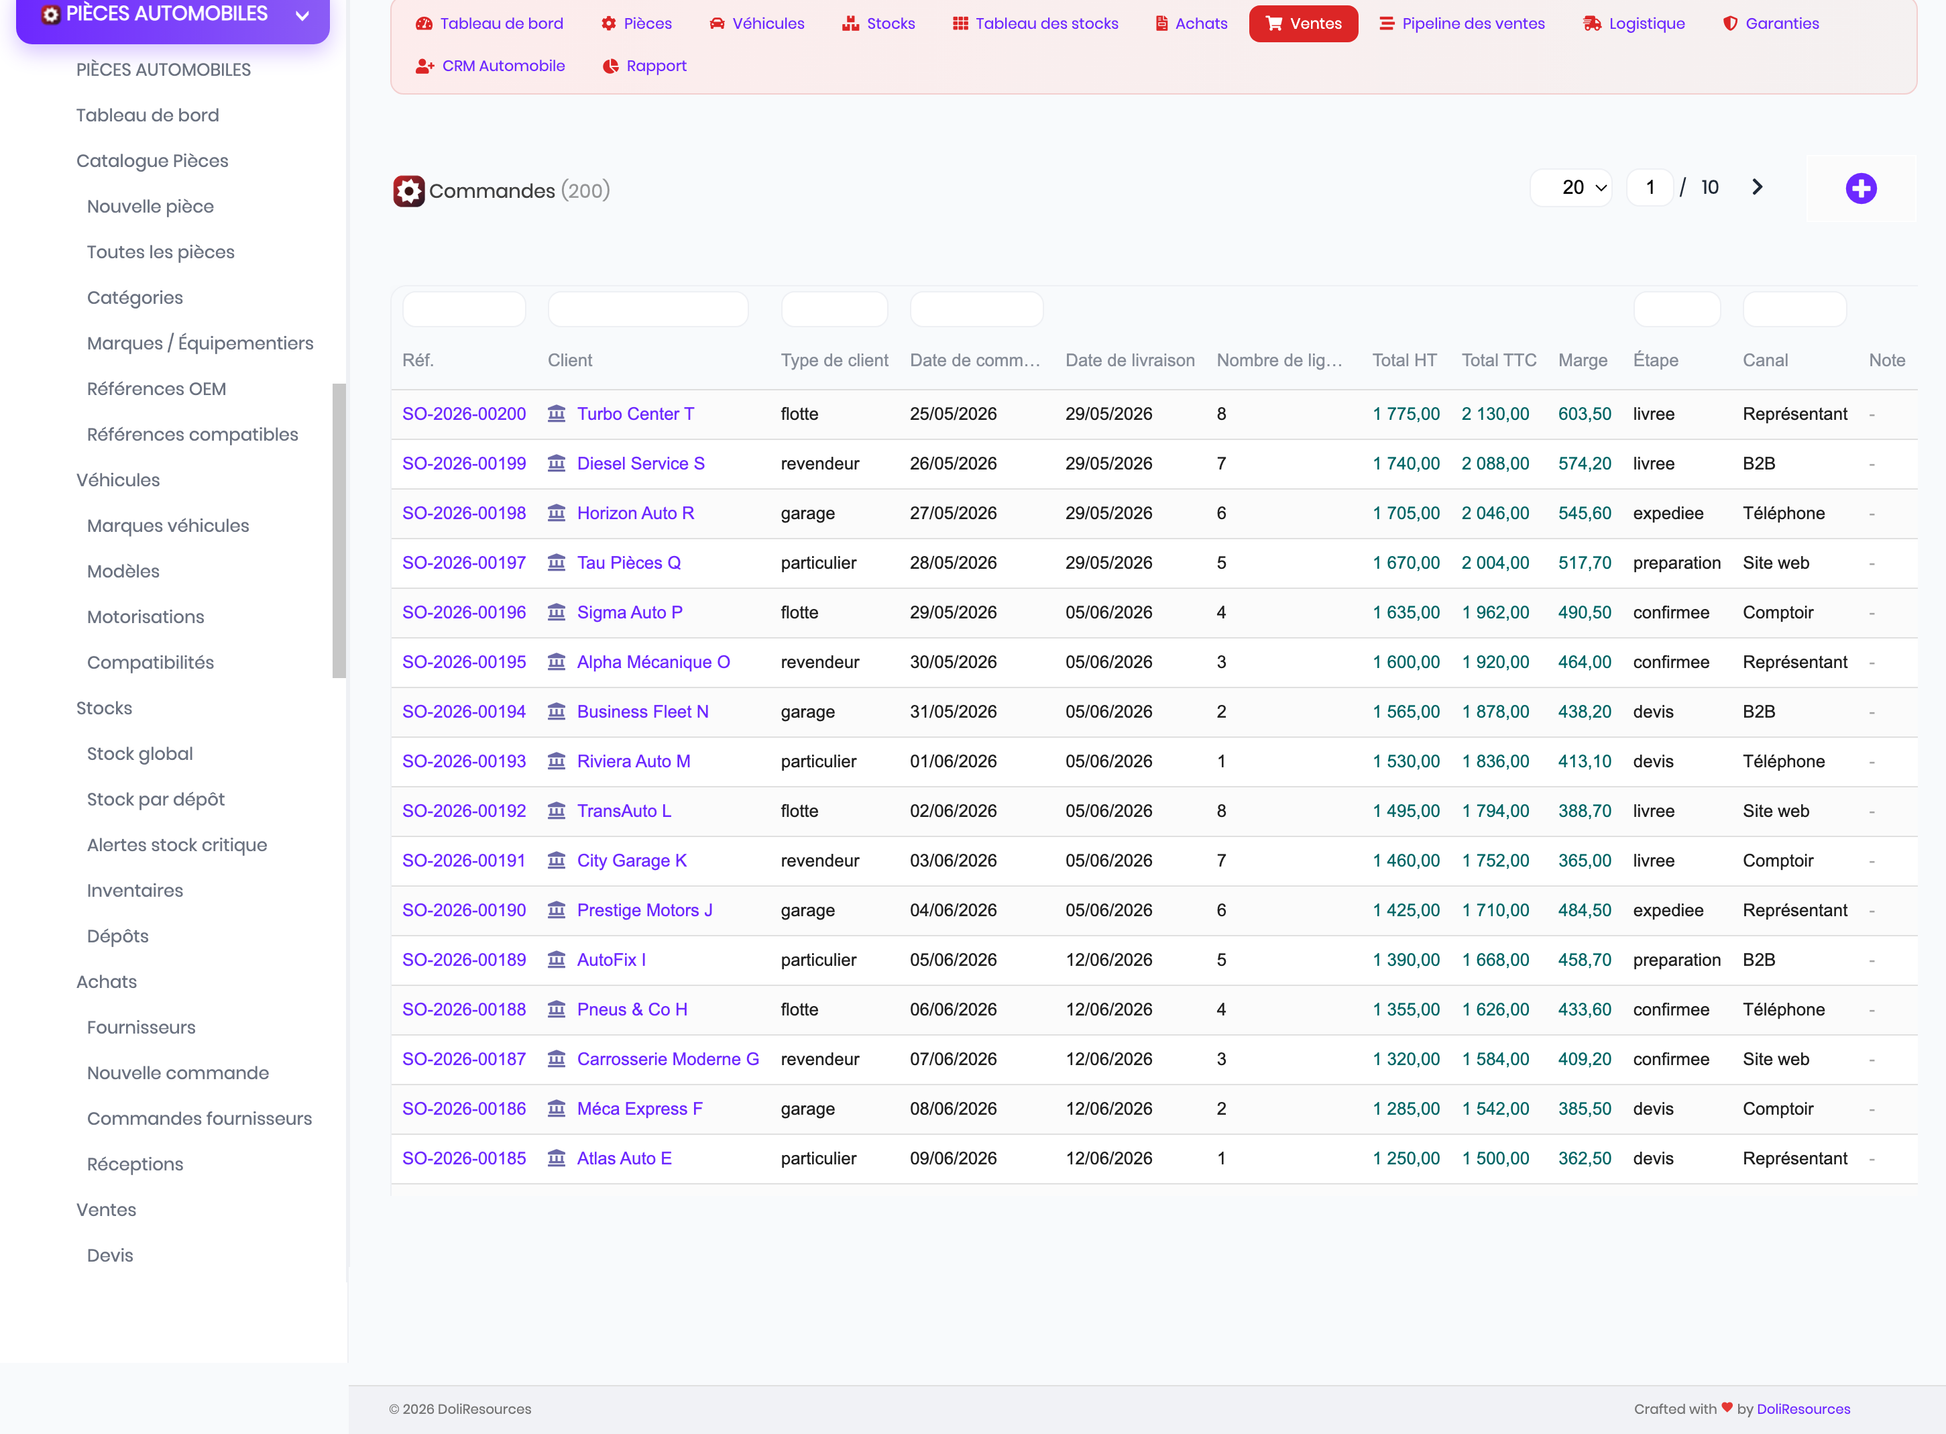1946x1434 pixels.
Task: Click company icon beside Diesel Service S
Action: click(x=557, y=463)
